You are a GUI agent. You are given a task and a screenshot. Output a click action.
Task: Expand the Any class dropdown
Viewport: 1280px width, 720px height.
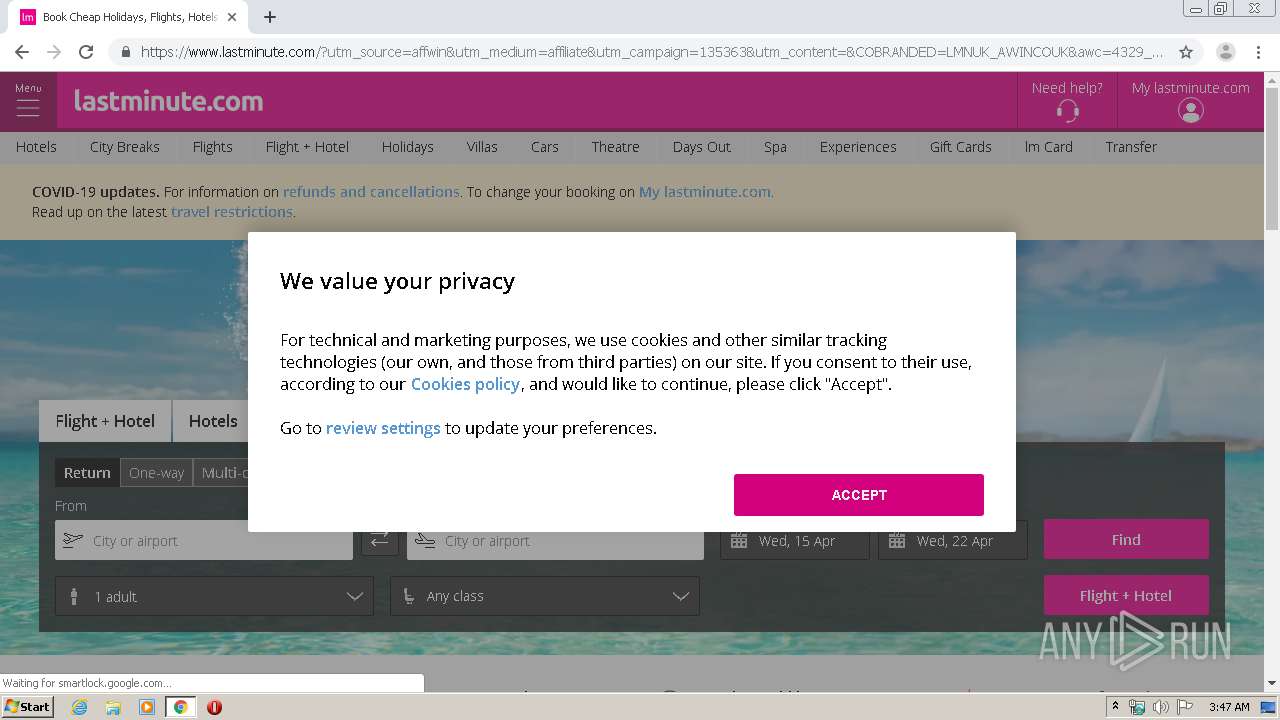545,596
